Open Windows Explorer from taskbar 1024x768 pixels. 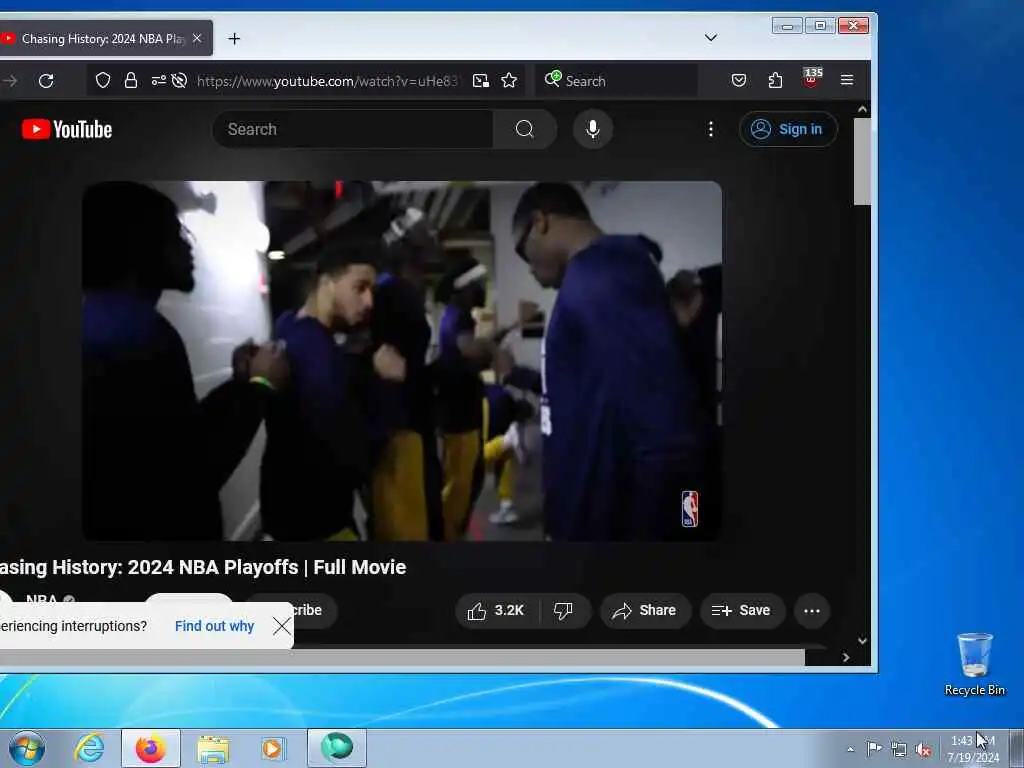[x=213, y=748]
